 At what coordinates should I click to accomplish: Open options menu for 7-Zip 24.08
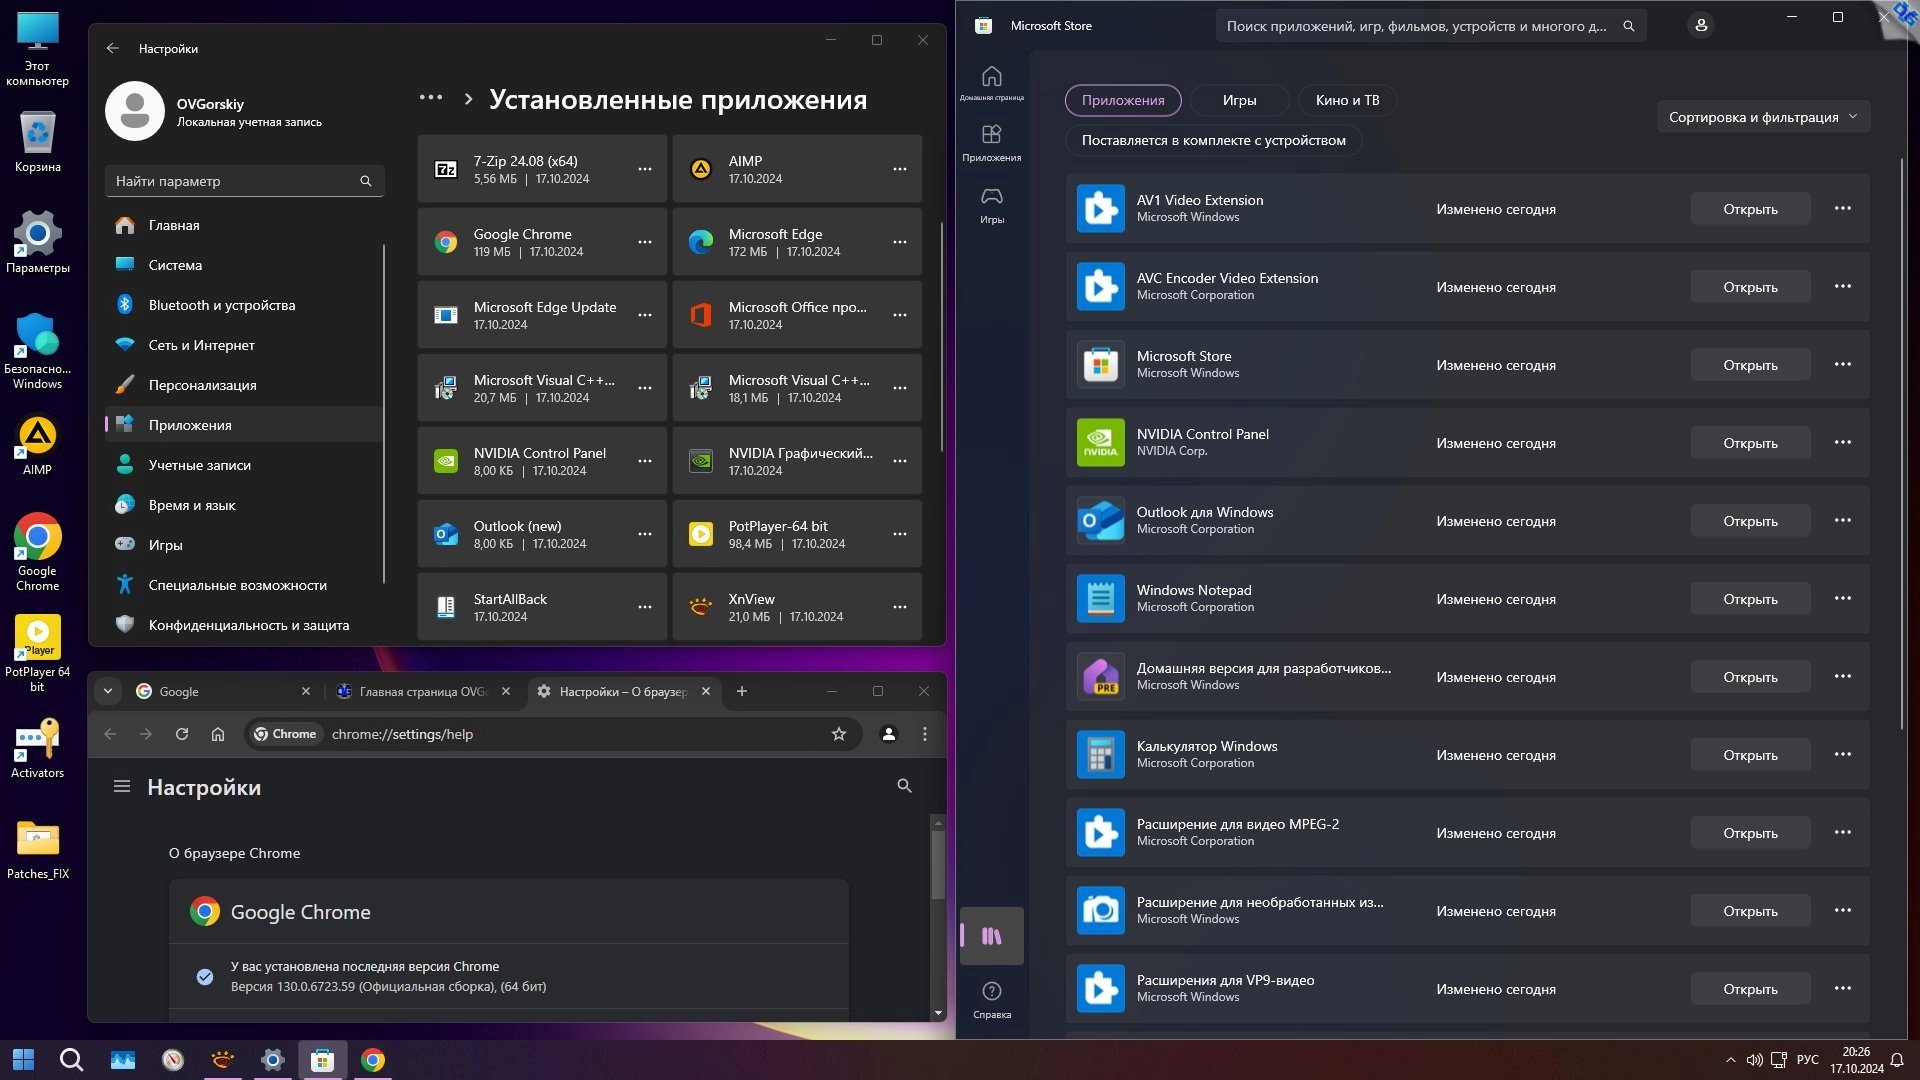click(644, 169)
